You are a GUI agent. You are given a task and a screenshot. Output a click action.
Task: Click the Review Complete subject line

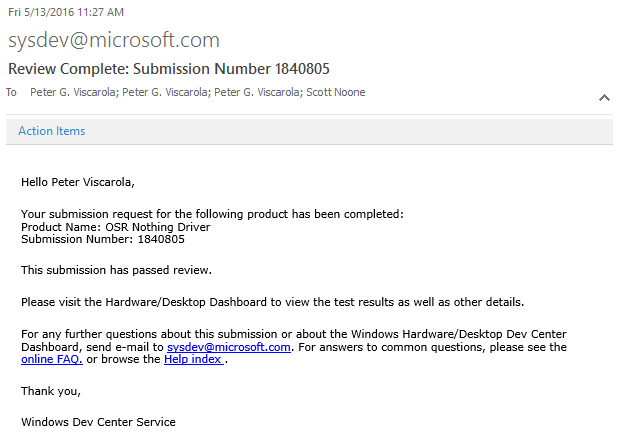(169, 69)
